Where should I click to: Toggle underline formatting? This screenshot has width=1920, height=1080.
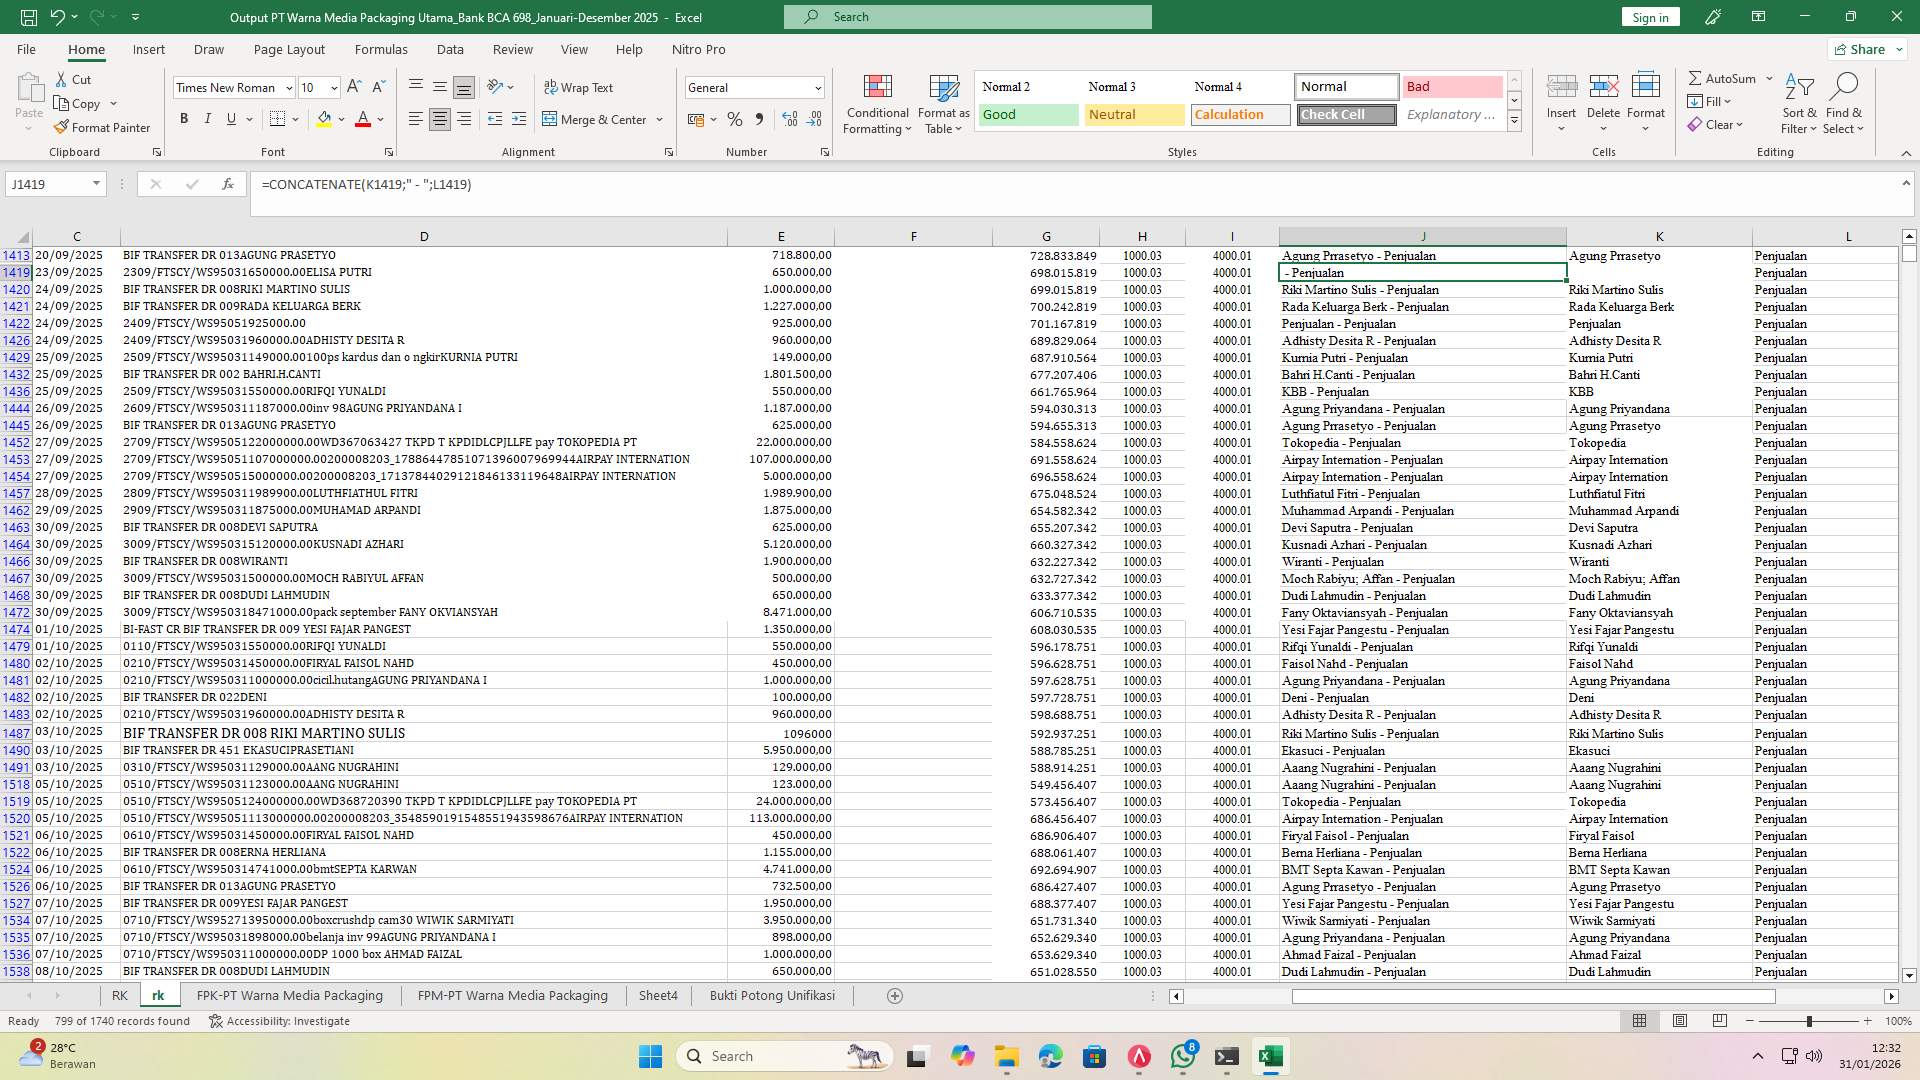tap(230, 118)
